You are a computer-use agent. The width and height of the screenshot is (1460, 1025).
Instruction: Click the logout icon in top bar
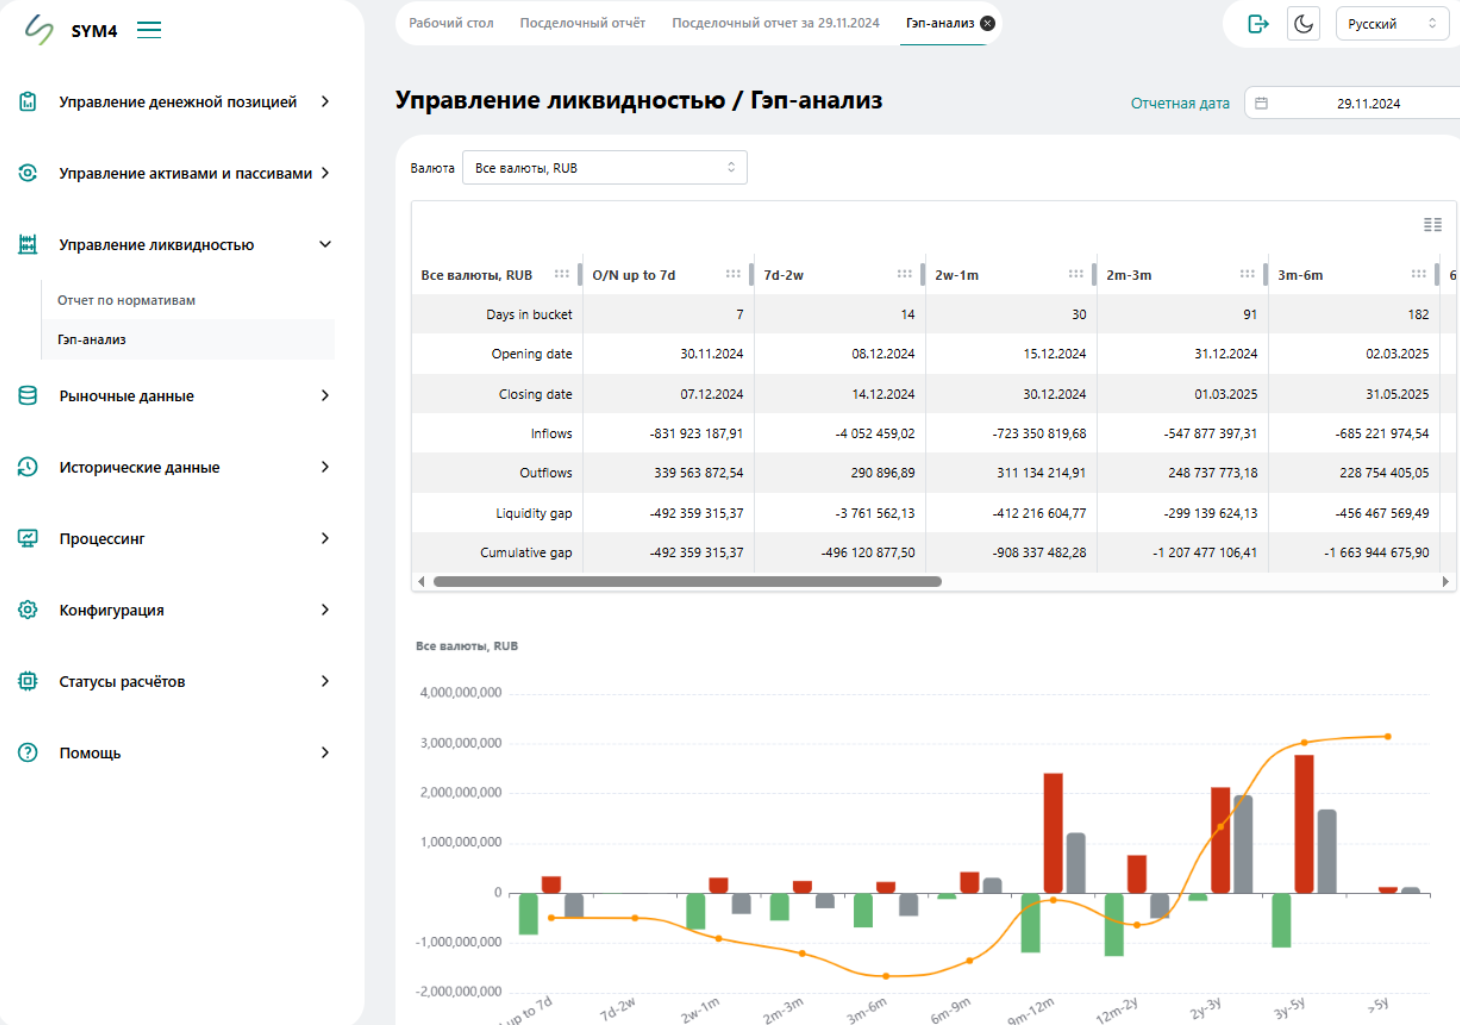pos(1258,24)
